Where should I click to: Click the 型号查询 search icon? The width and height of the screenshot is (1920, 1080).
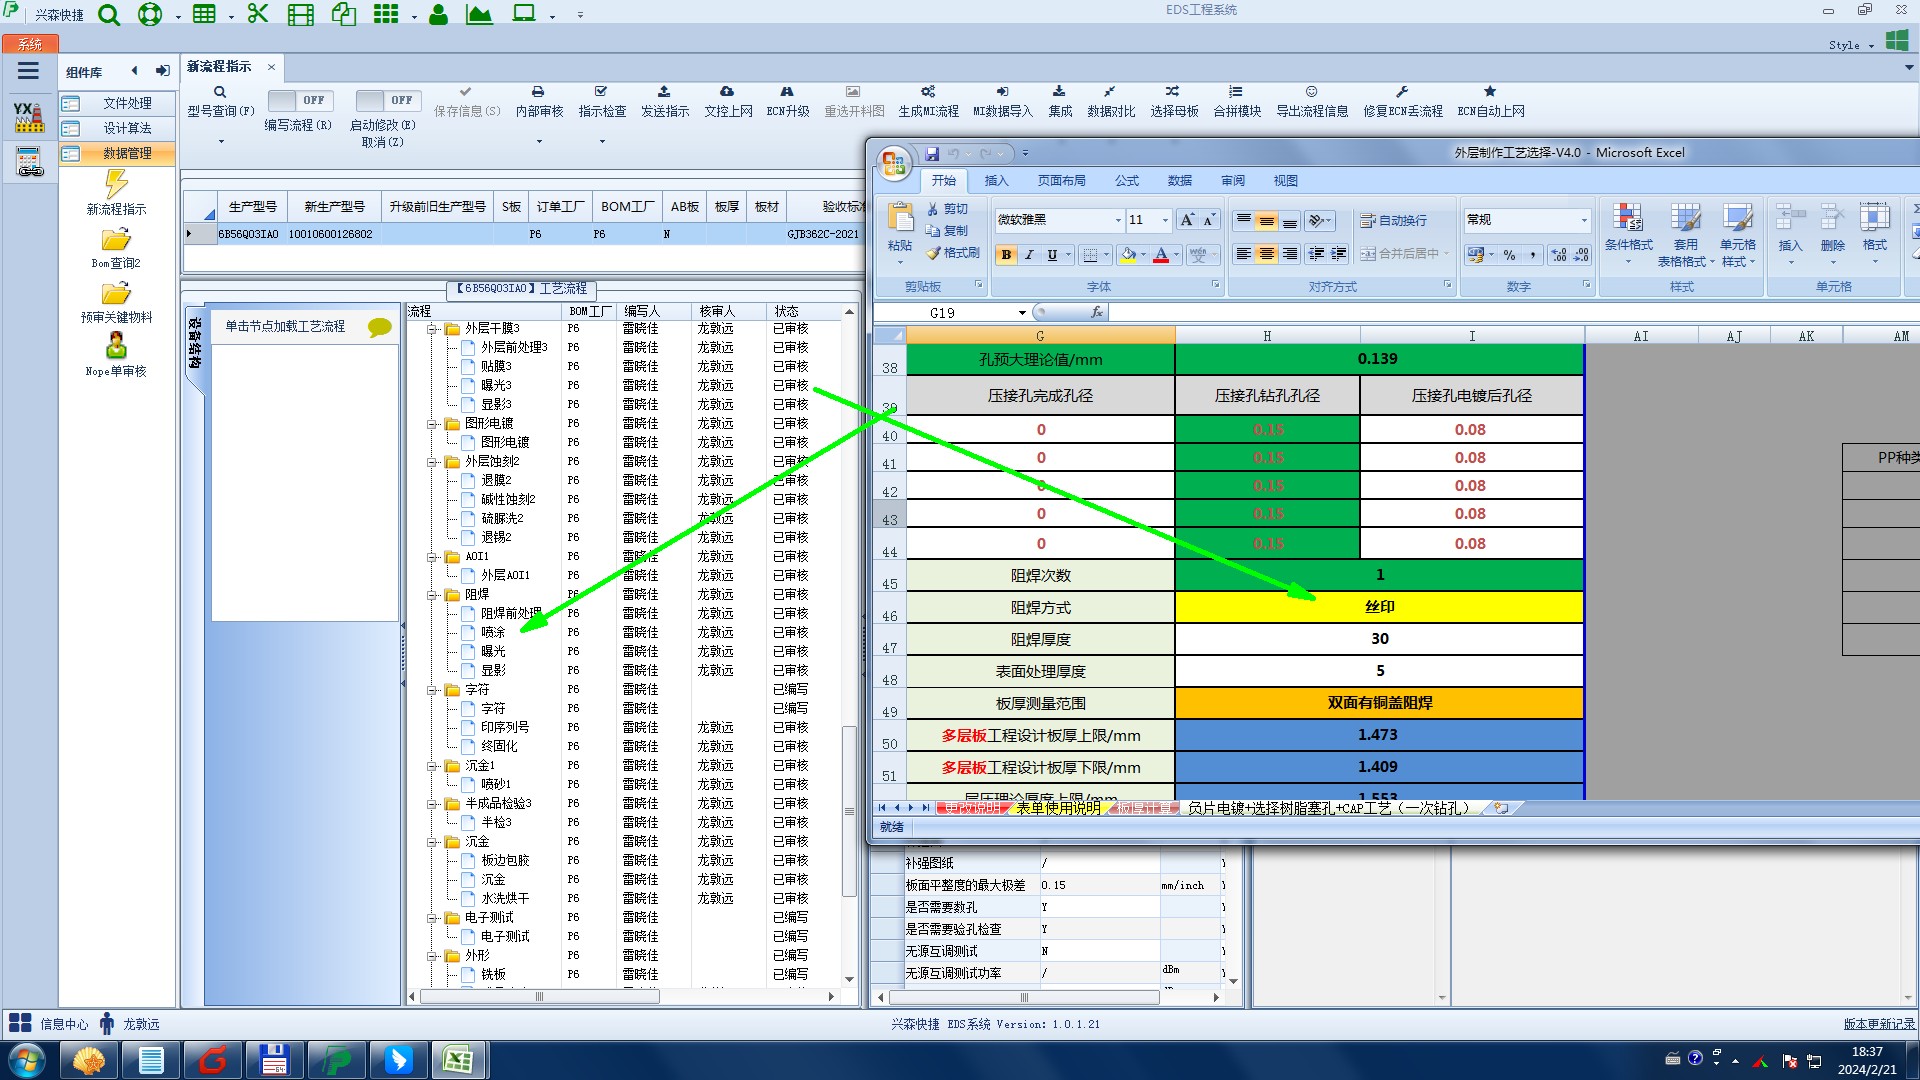click(220, 92)
